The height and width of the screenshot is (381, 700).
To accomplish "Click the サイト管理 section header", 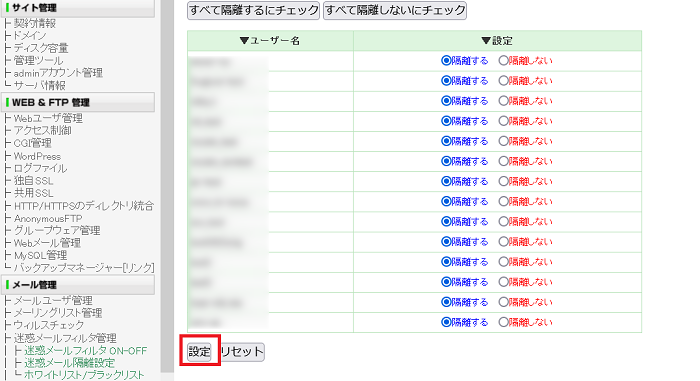I will pos(78,8).
